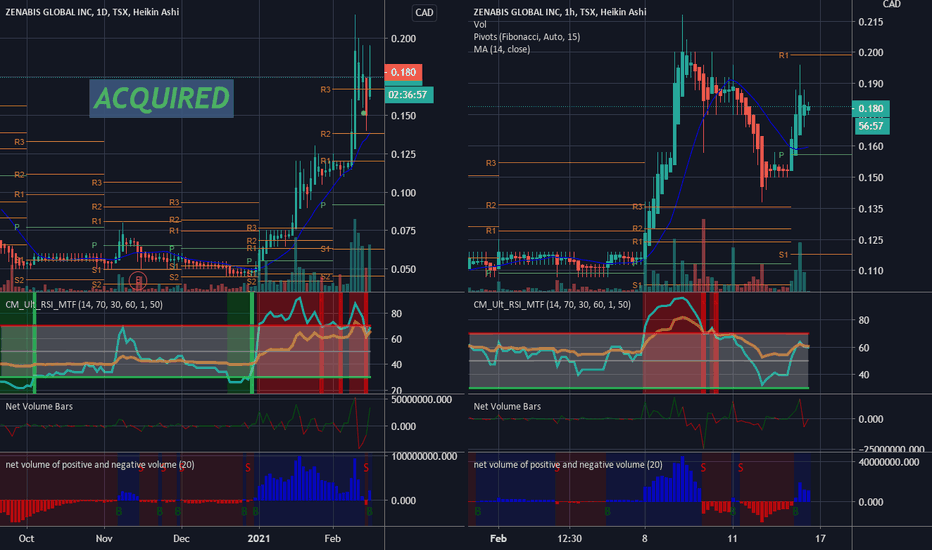Click the 17 date label on the hourly time axis
The image size is (932, 550).
point(820,539)
